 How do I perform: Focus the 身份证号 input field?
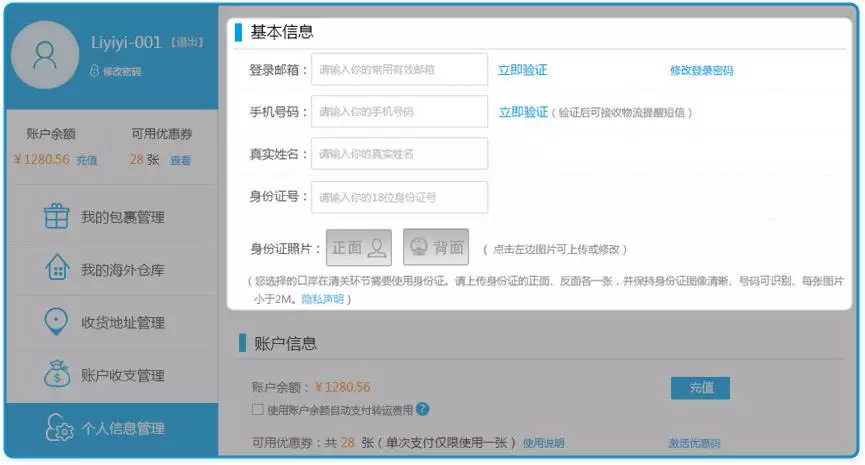pyautogui.click(x=399, y=197)
